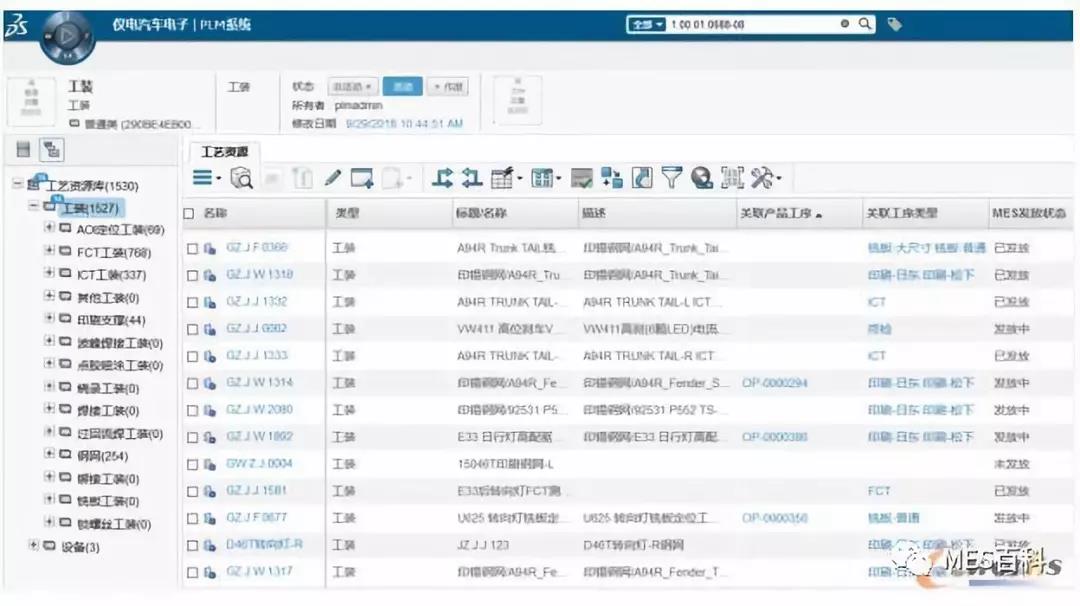The image size is (1080, 606).
Task: Open the filter funnel icon
Action: click(673, 178)
